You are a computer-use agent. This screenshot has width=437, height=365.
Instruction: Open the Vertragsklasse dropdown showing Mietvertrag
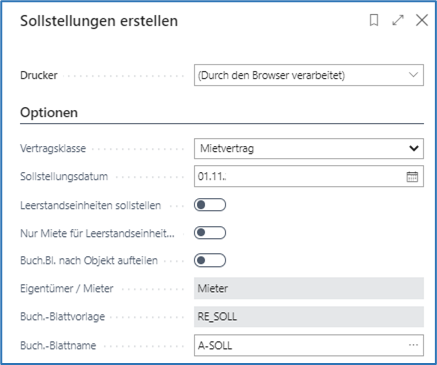[309, 148]
